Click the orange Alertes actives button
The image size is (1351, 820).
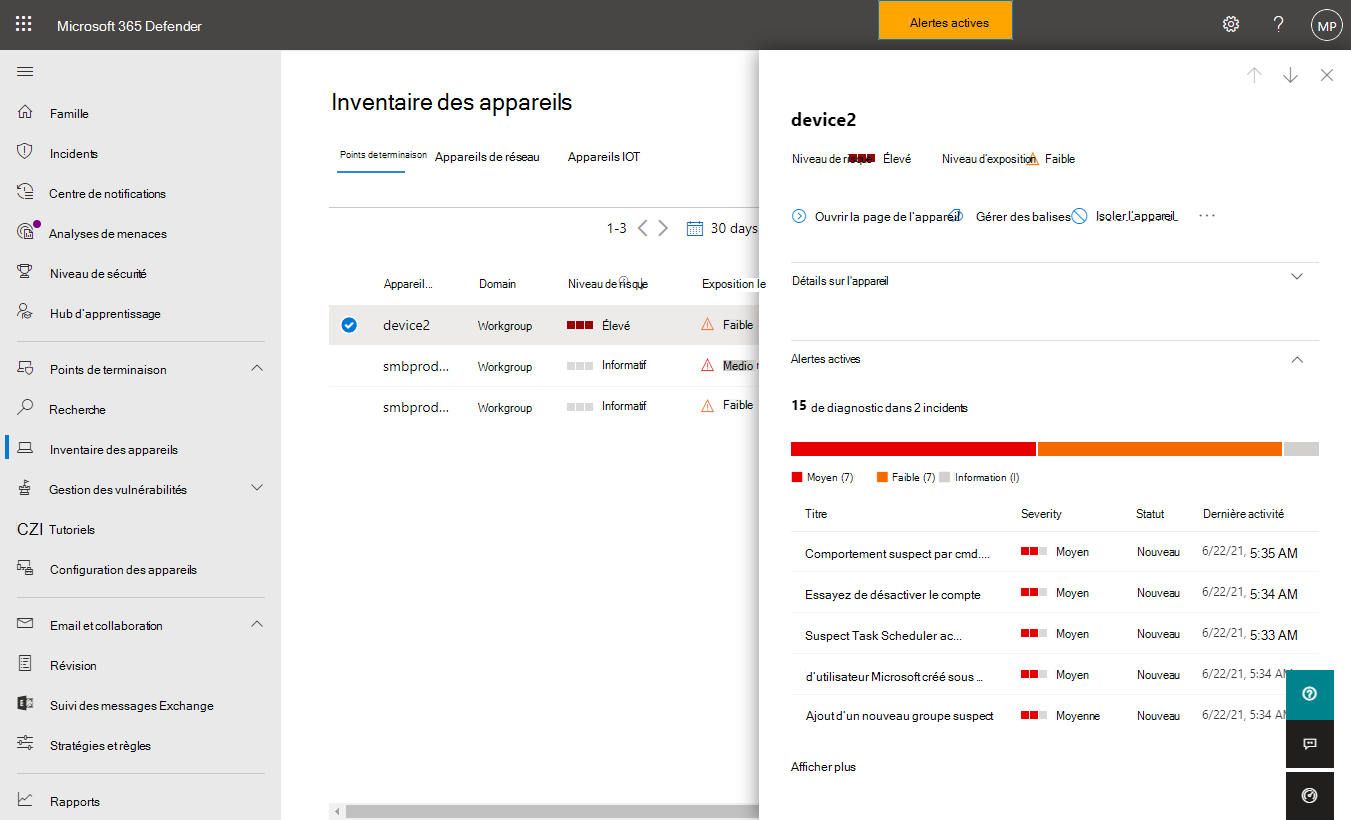(946, 22)
